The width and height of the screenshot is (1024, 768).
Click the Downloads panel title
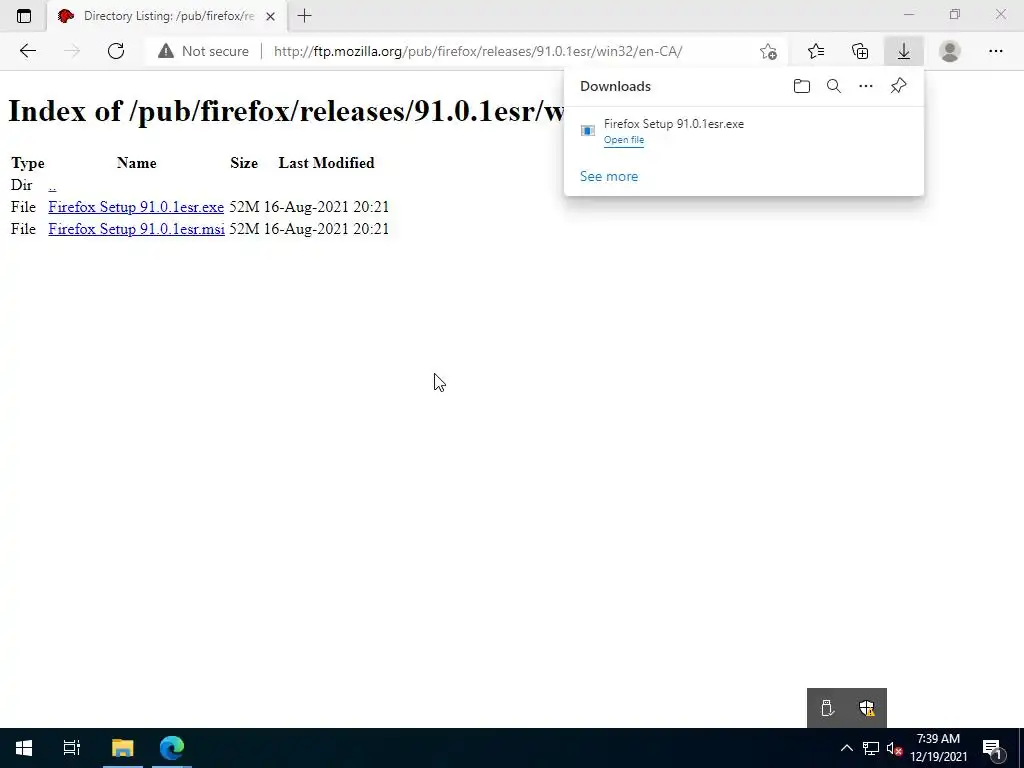click(x=615, y=86)
